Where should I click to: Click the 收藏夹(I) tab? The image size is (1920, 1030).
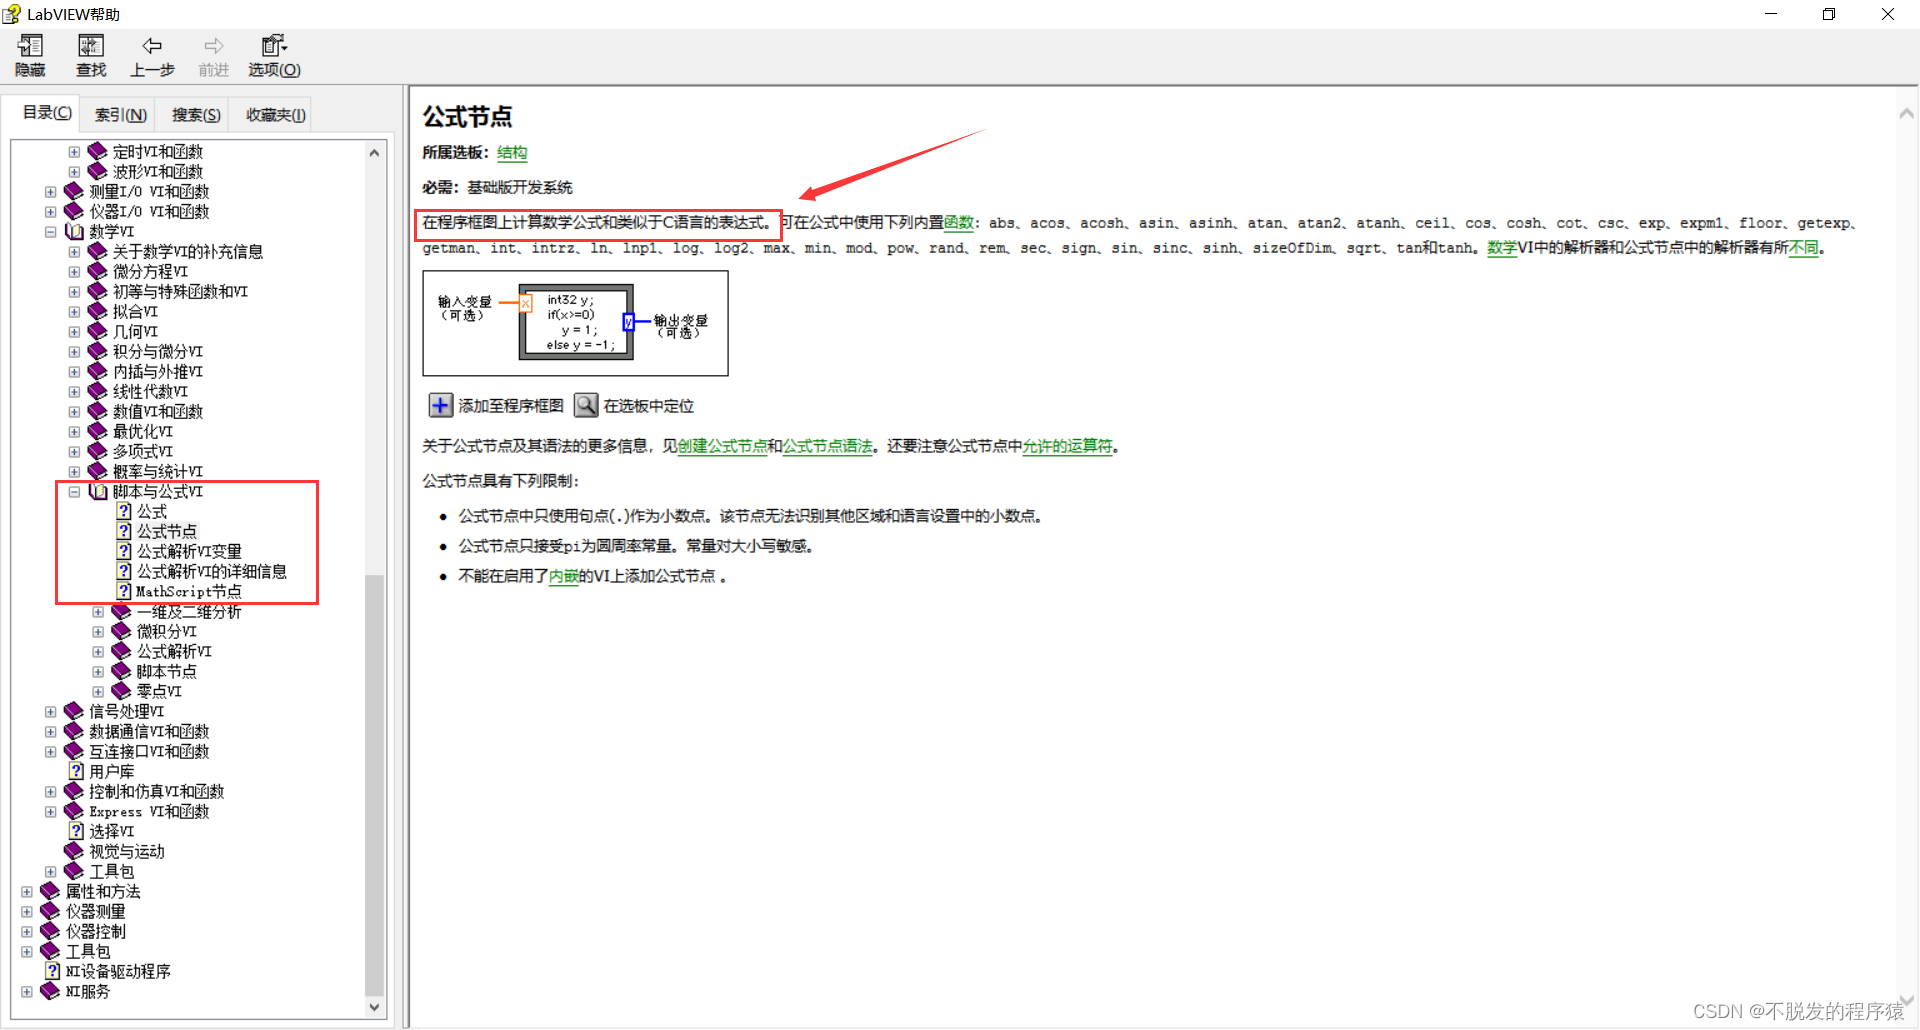point(271,114)
